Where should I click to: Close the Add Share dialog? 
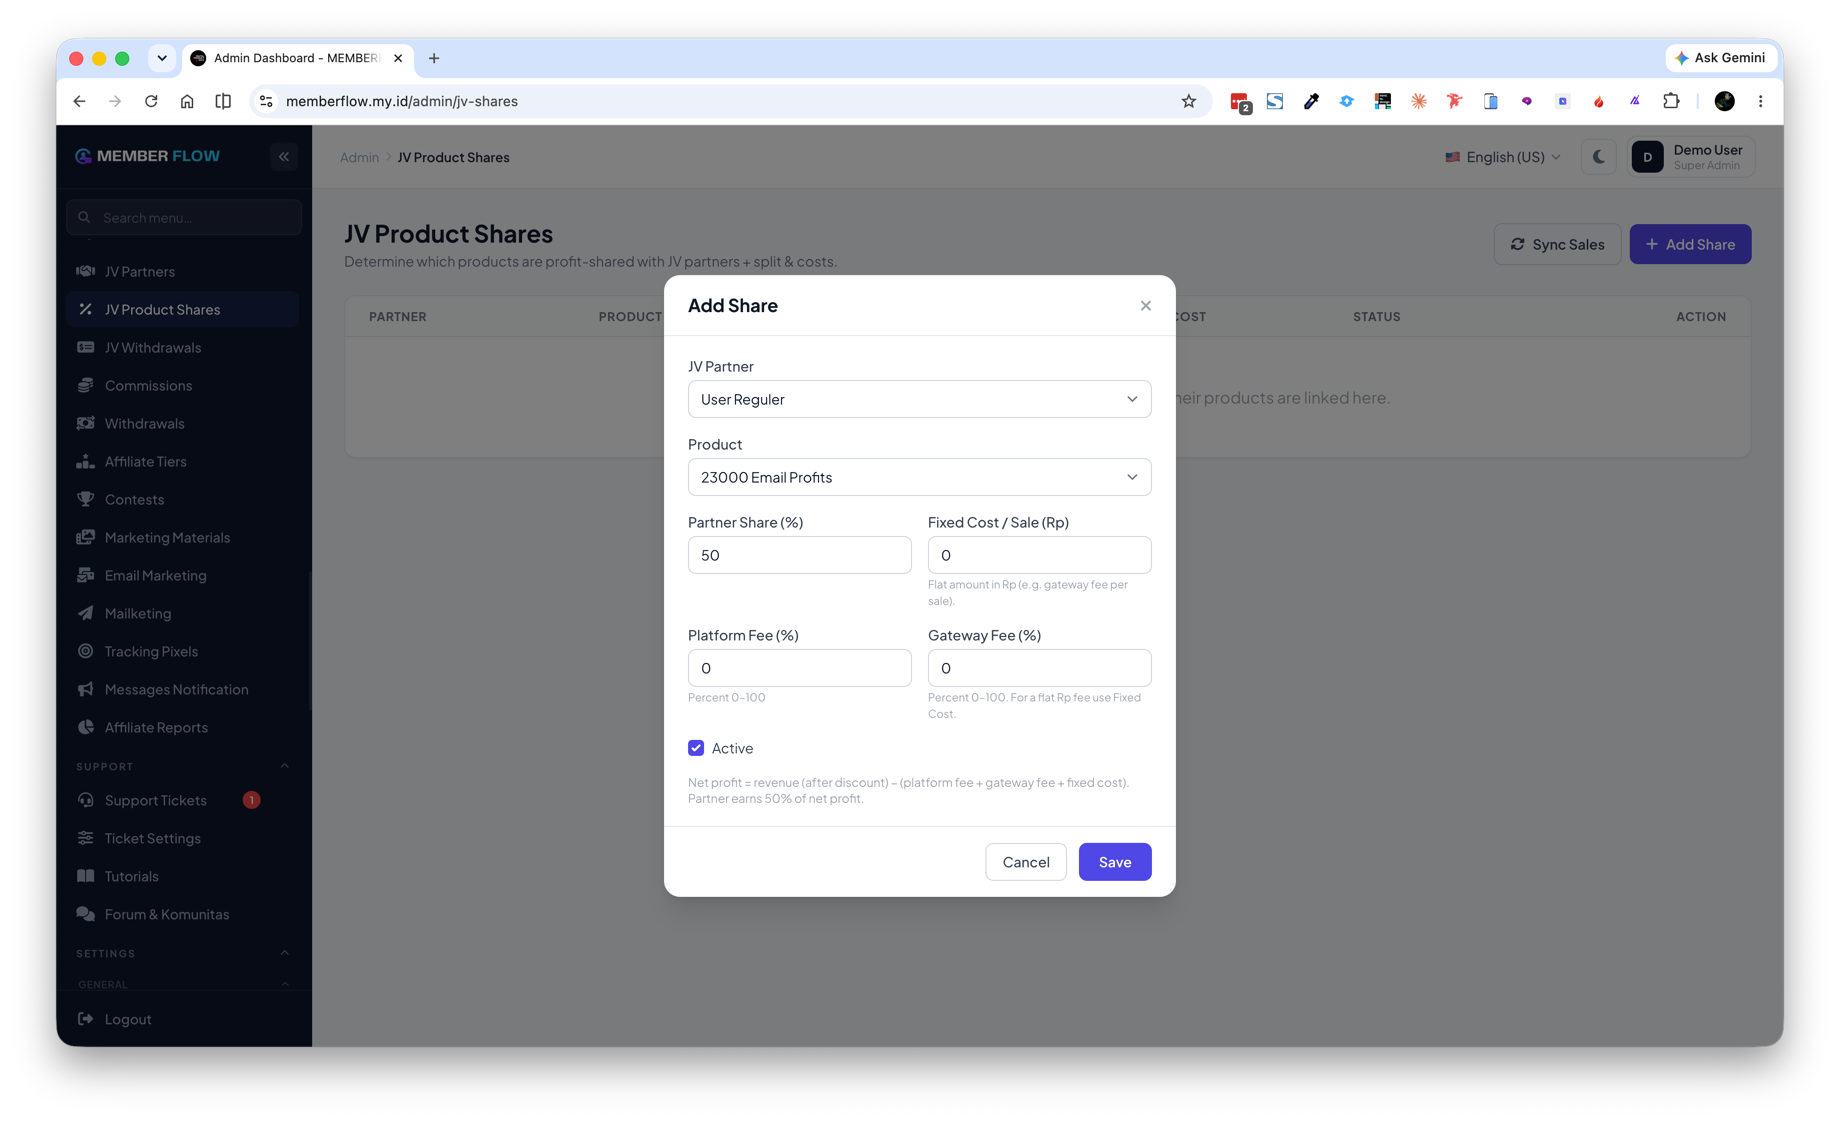pyautogui.click(x=1145, y=305)
